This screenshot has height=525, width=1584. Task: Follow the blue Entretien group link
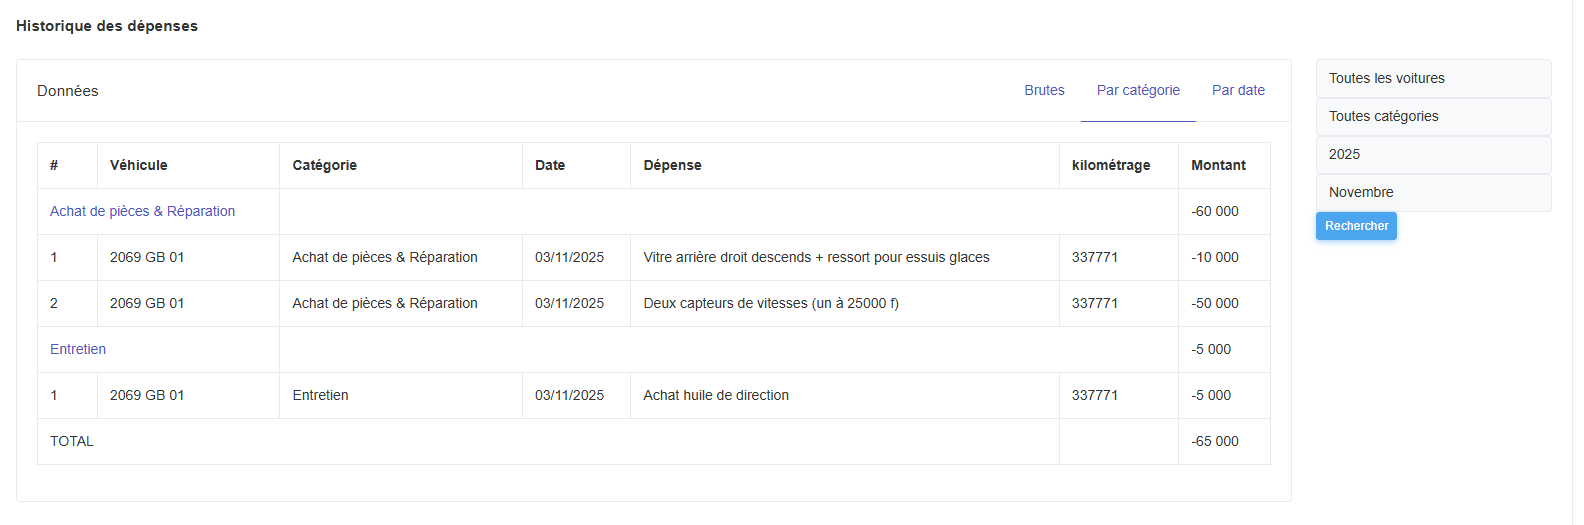point(78,349)
